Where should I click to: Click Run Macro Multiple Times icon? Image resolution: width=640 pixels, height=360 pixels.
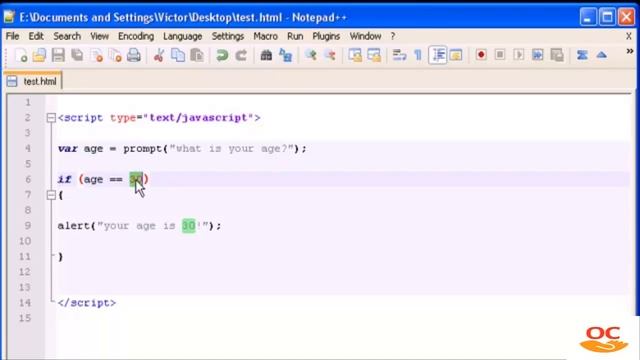coord(538,55)
